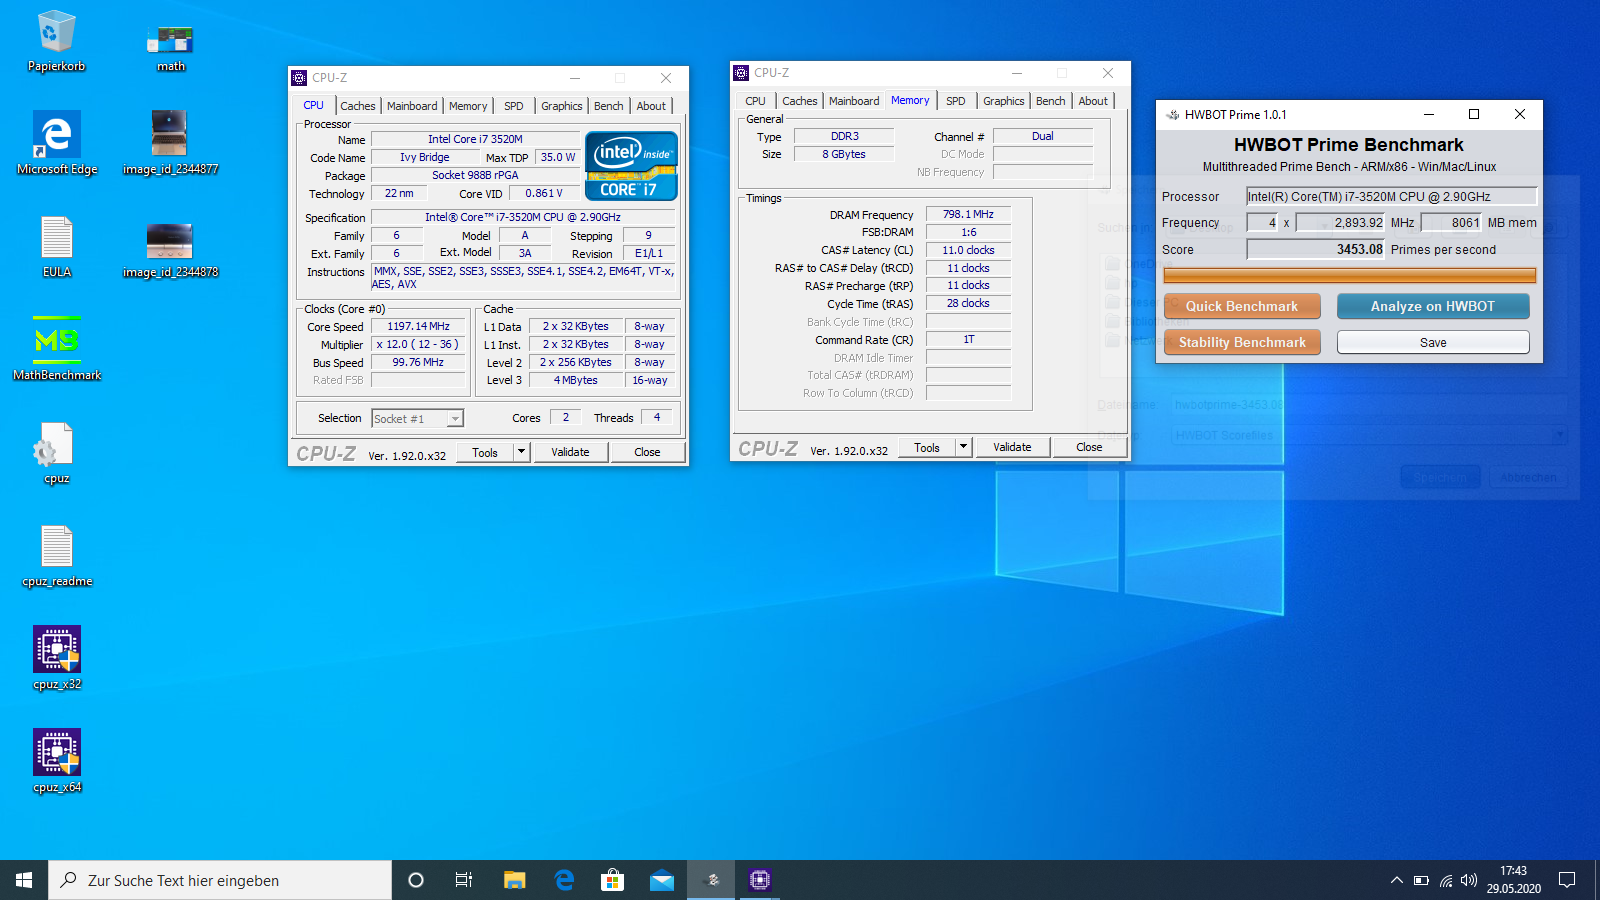Launch cpuz_x64 executable icon
The width and height of the screenshot is (1600, 900).
point(57,762)
